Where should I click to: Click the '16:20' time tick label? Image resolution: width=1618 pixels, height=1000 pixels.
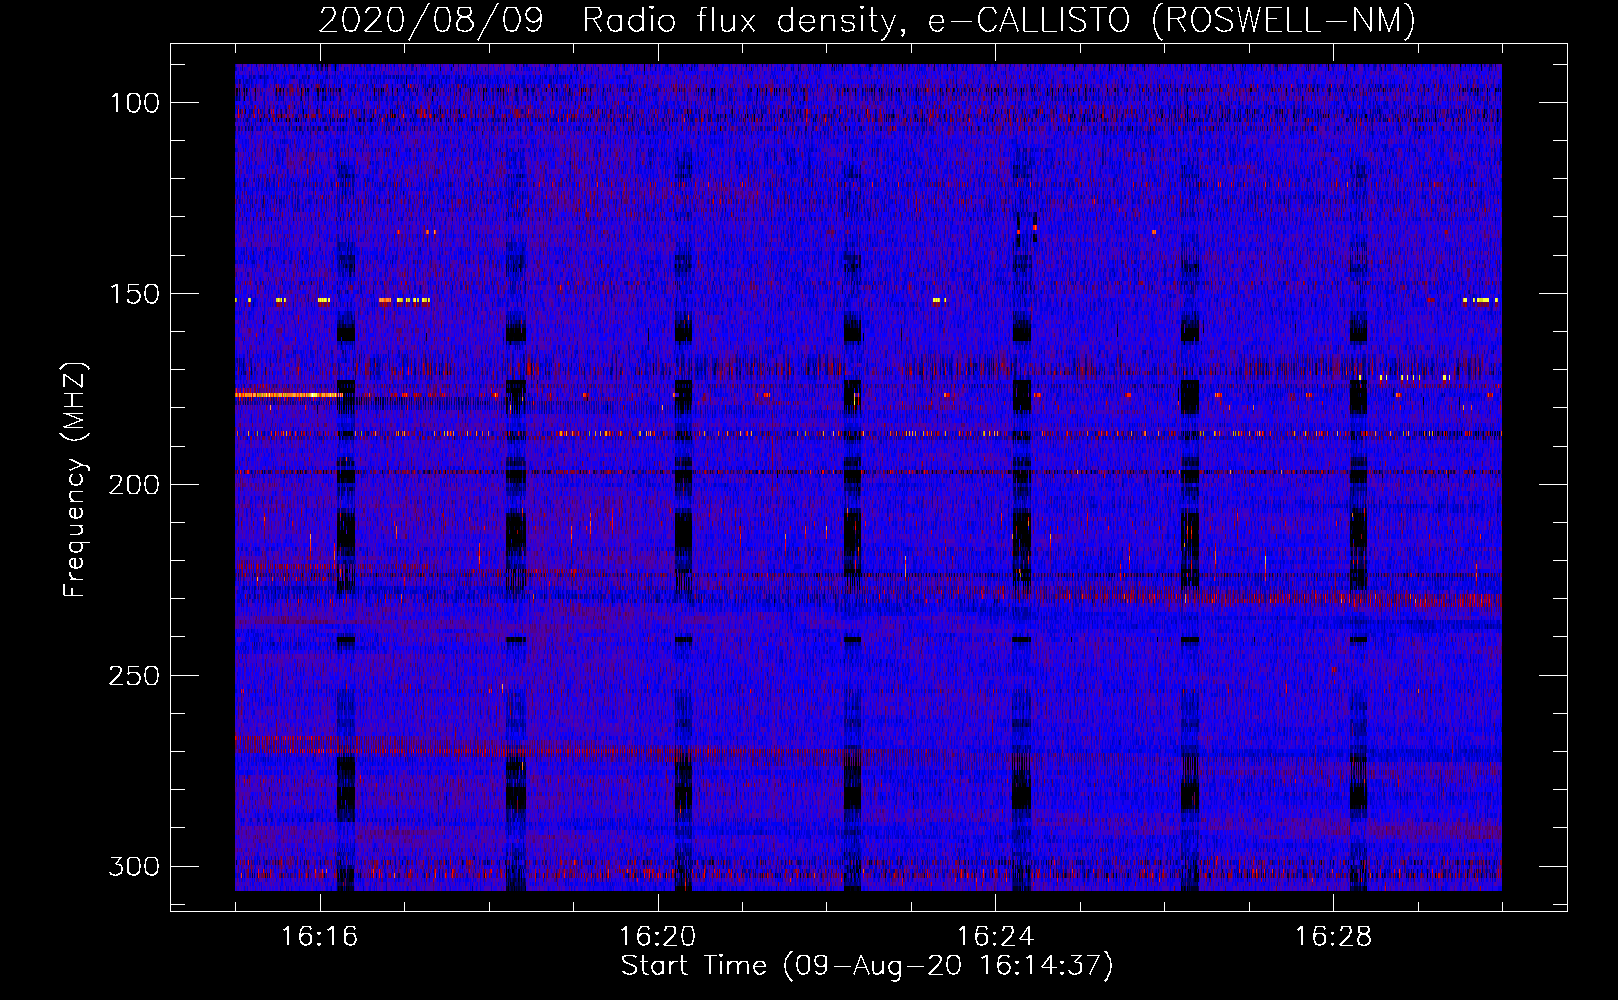(657, 937)
